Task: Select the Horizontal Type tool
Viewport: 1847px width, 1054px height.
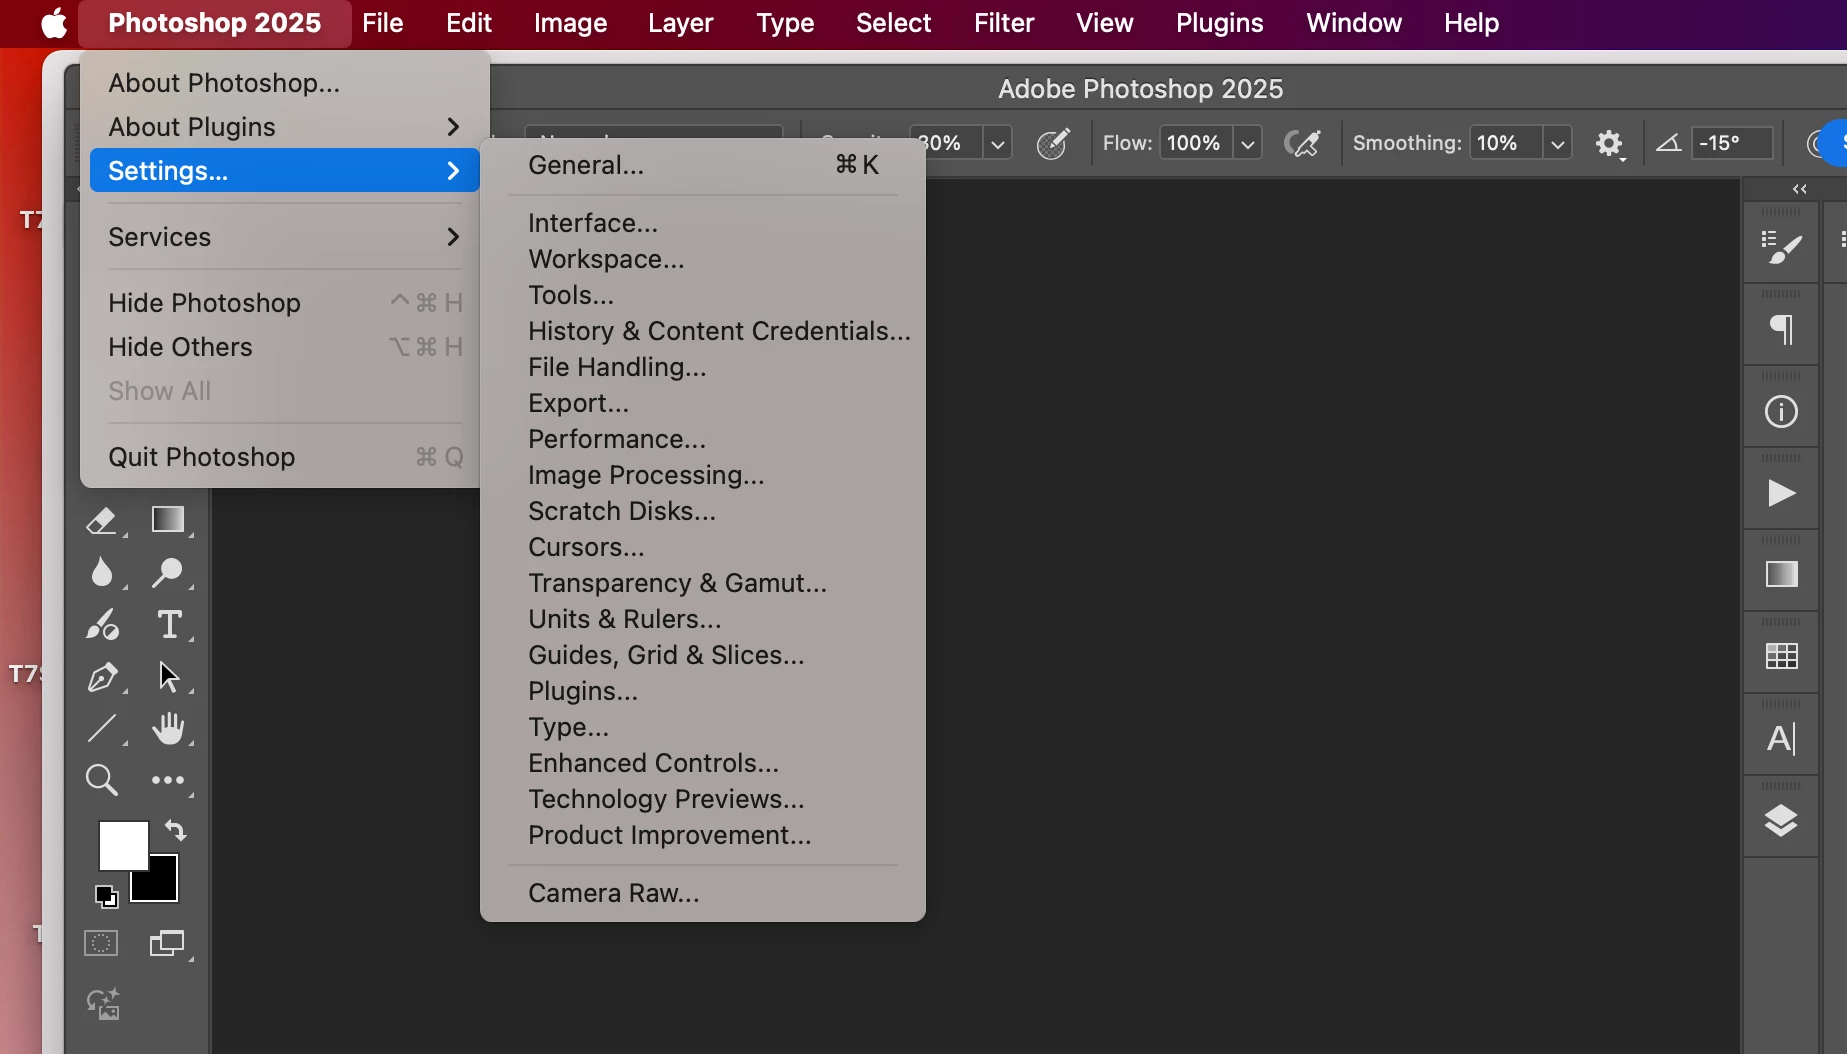Action: [170, 625]
